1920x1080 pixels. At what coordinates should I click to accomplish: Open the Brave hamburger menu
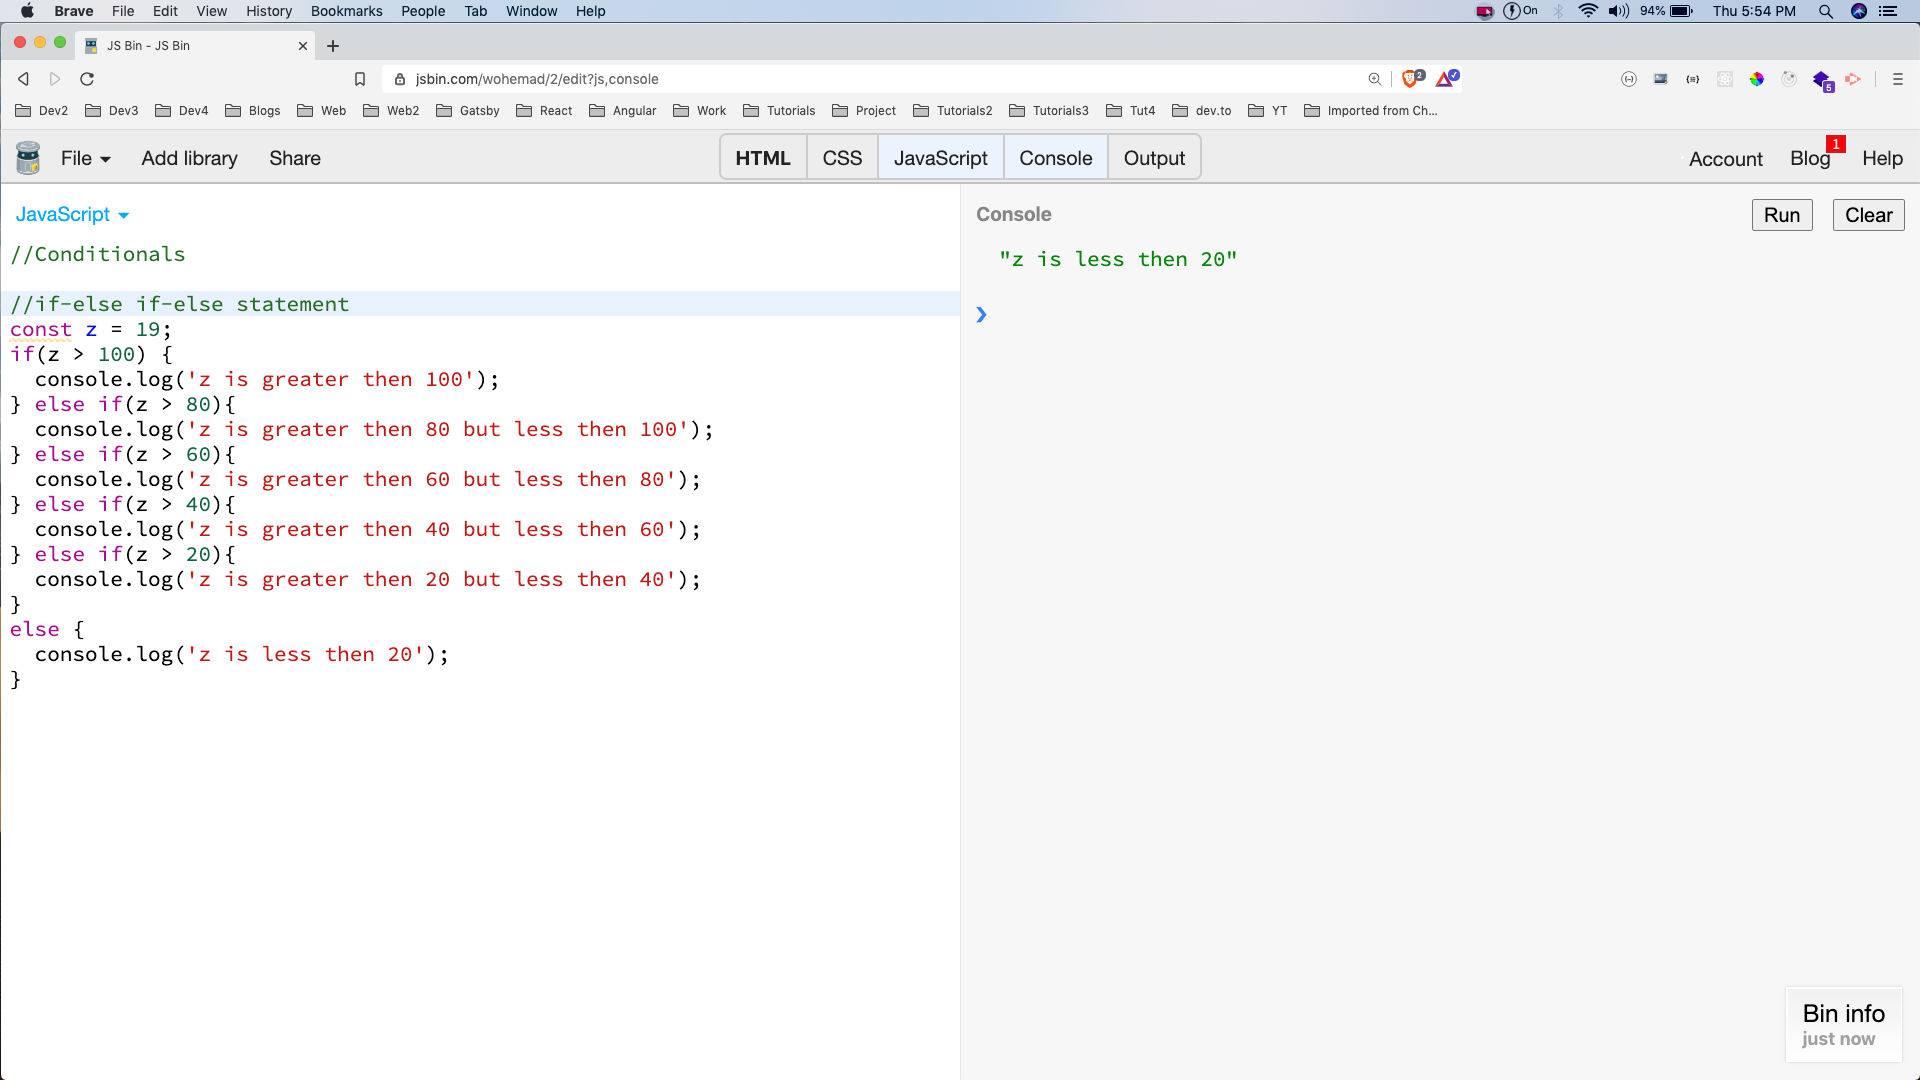[x=1897, y=79]
